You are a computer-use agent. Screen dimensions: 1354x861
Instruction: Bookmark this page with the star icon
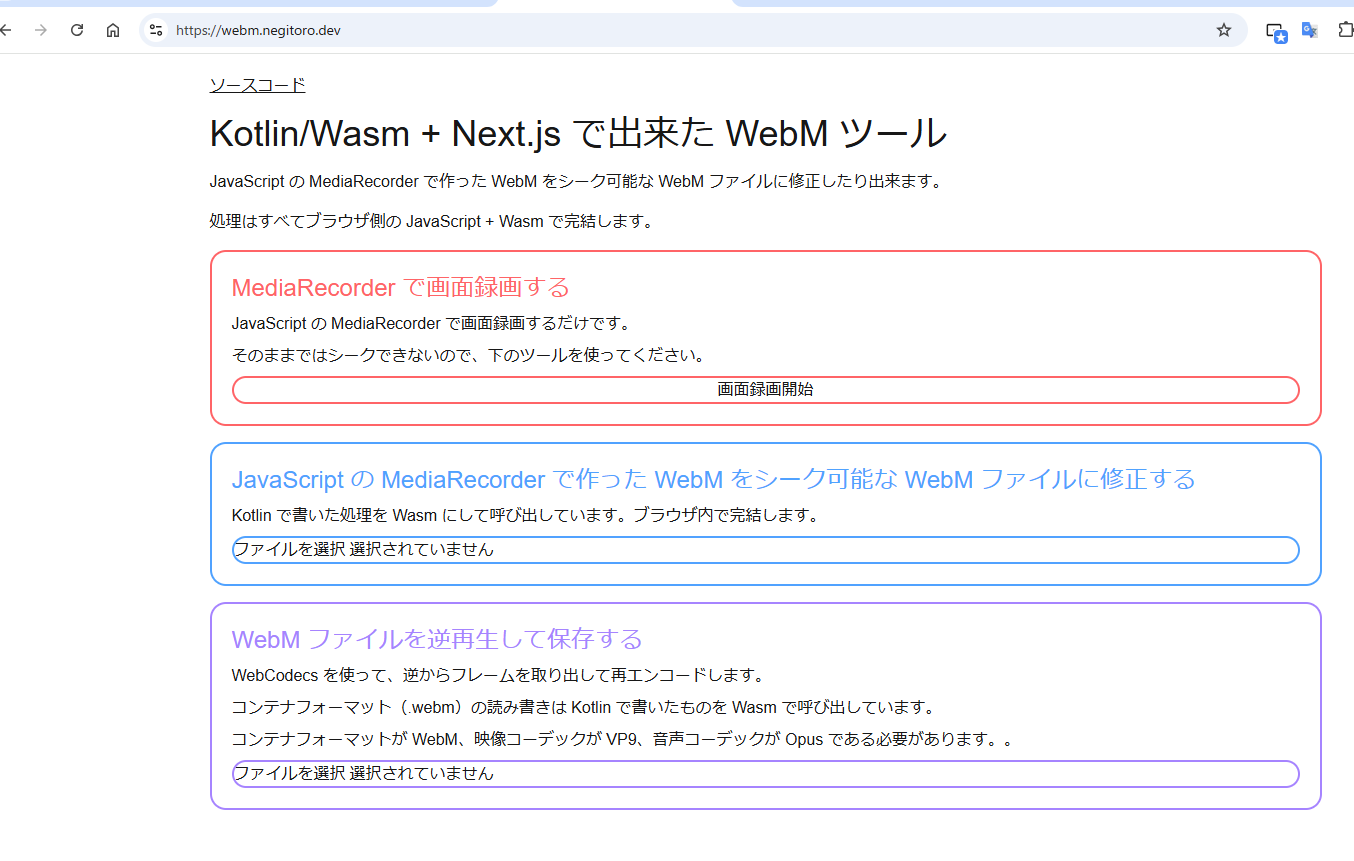coord(1223,30)
